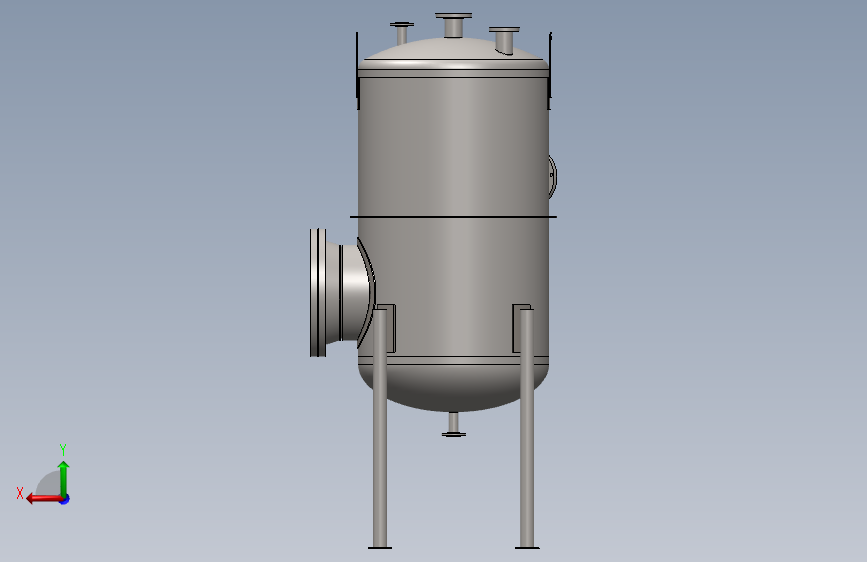This screenshot has height=562, width=867.
Task: Click the green Y axis arrow on triad
Action: pos(64,478)
